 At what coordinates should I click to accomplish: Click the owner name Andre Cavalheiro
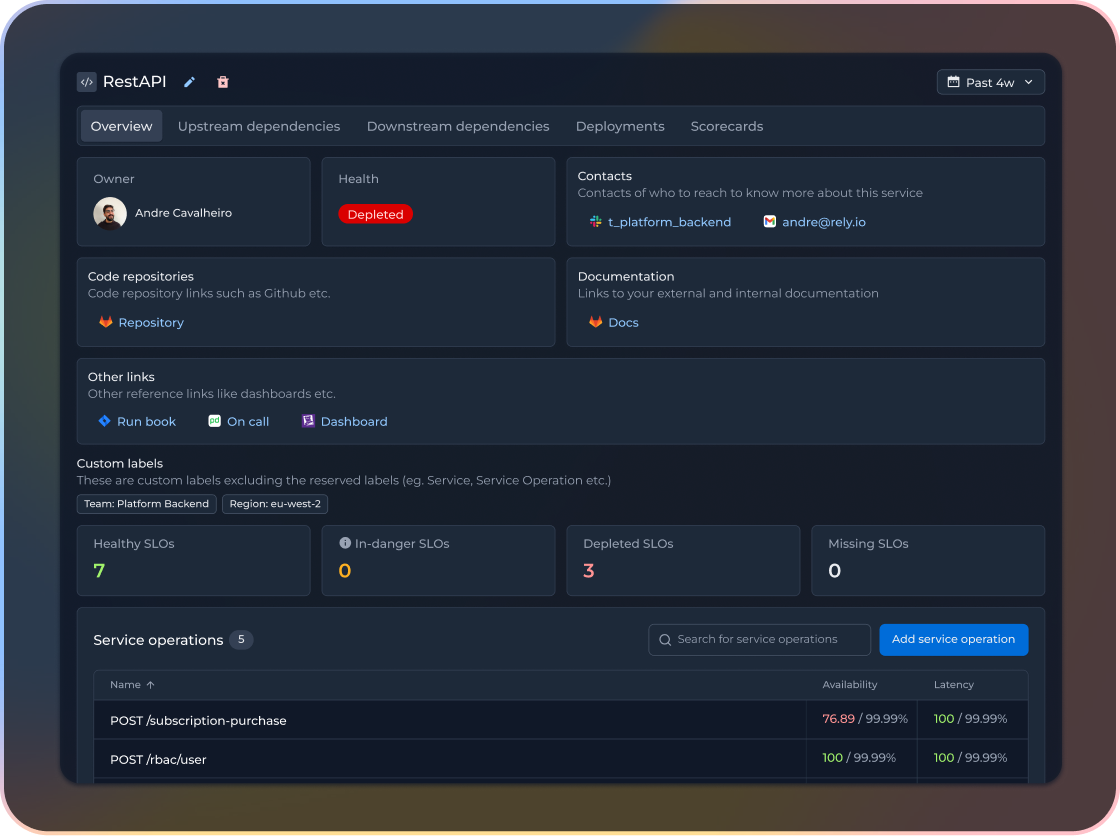[184, 213]
